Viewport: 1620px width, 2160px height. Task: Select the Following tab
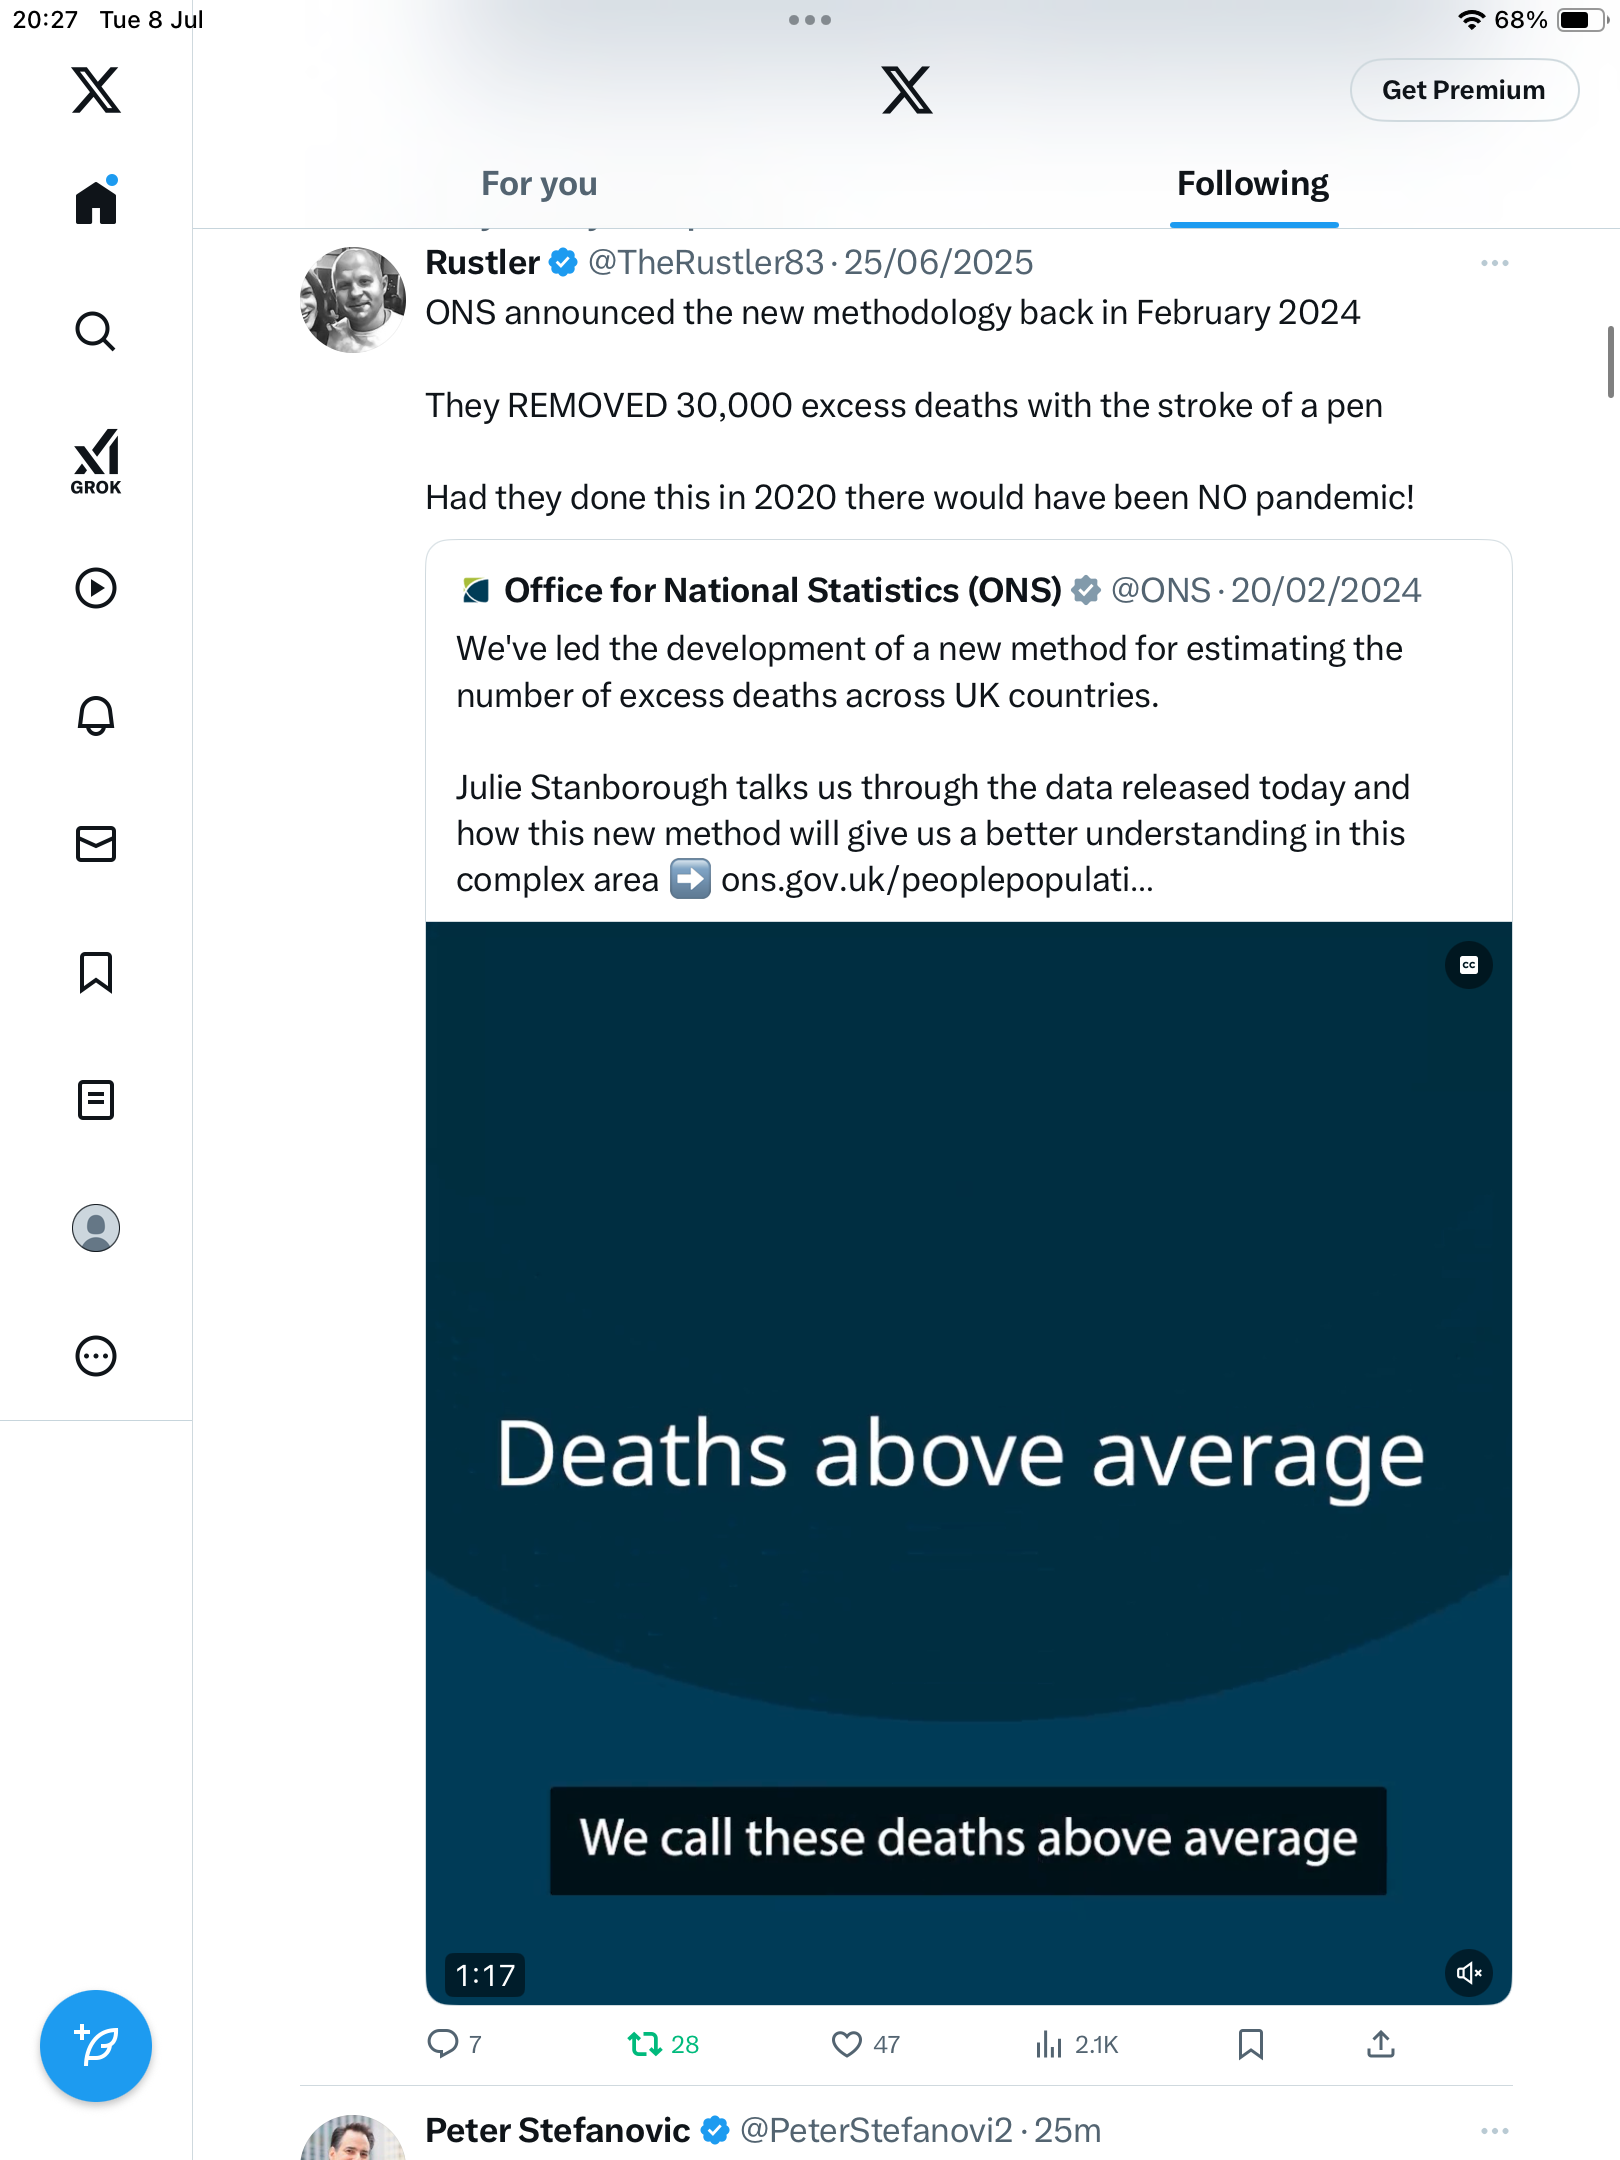1253,184
